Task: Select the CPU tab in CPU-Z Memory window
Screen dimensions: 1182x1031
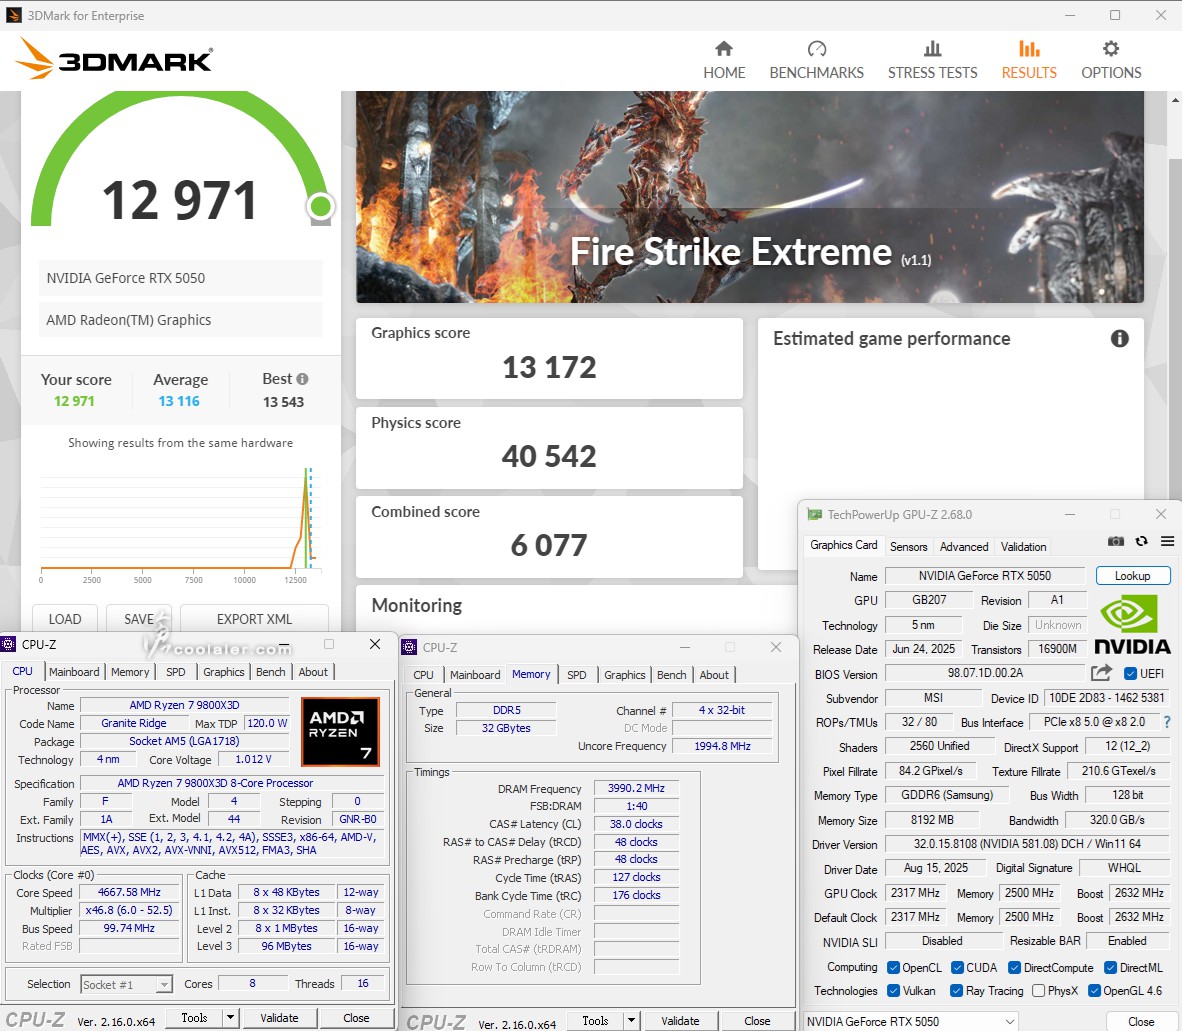Action: (x=423, y=675)
